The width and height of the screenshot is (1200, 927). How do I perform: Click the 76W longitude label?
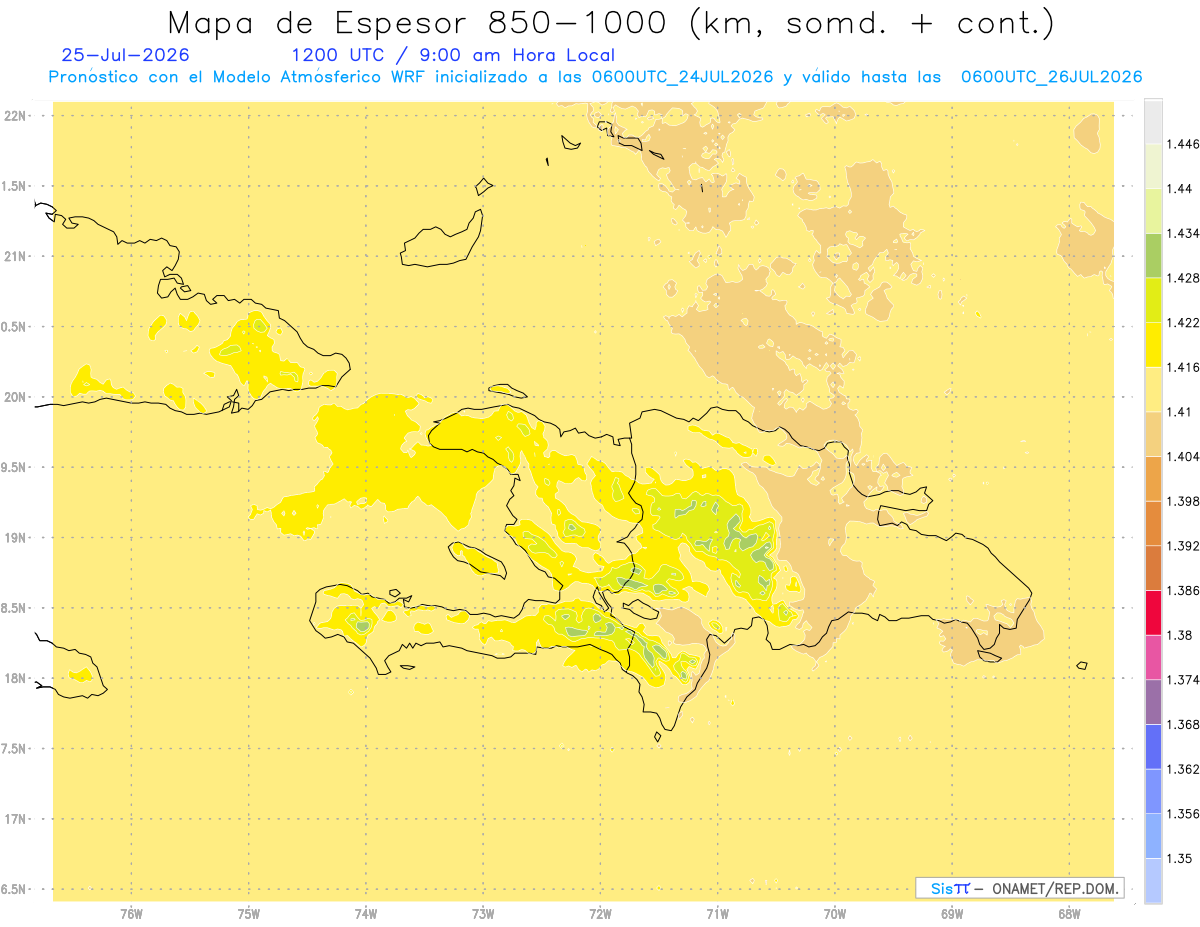131,914
